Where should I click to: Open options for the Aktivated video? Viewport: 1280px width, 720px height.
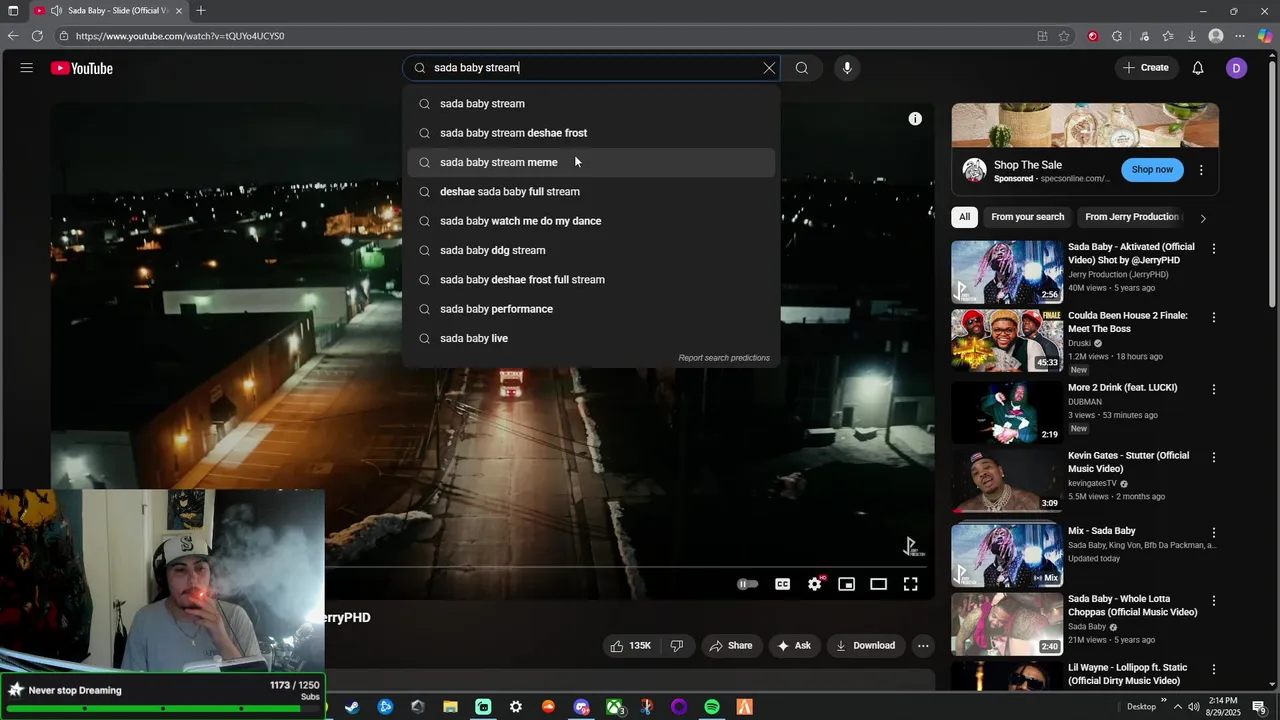point(1214,249)
